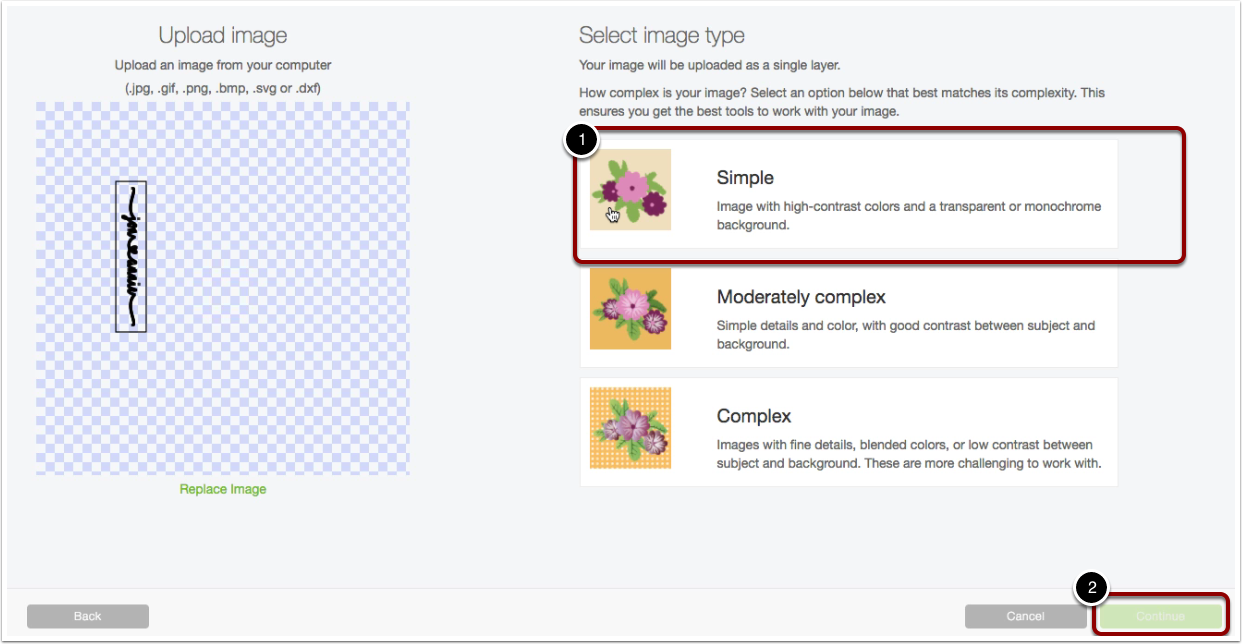This screenshot has width=1242, height=644.
Task: Click the Moderately complex flower thumbnail
Action: [x=630, y=308]
